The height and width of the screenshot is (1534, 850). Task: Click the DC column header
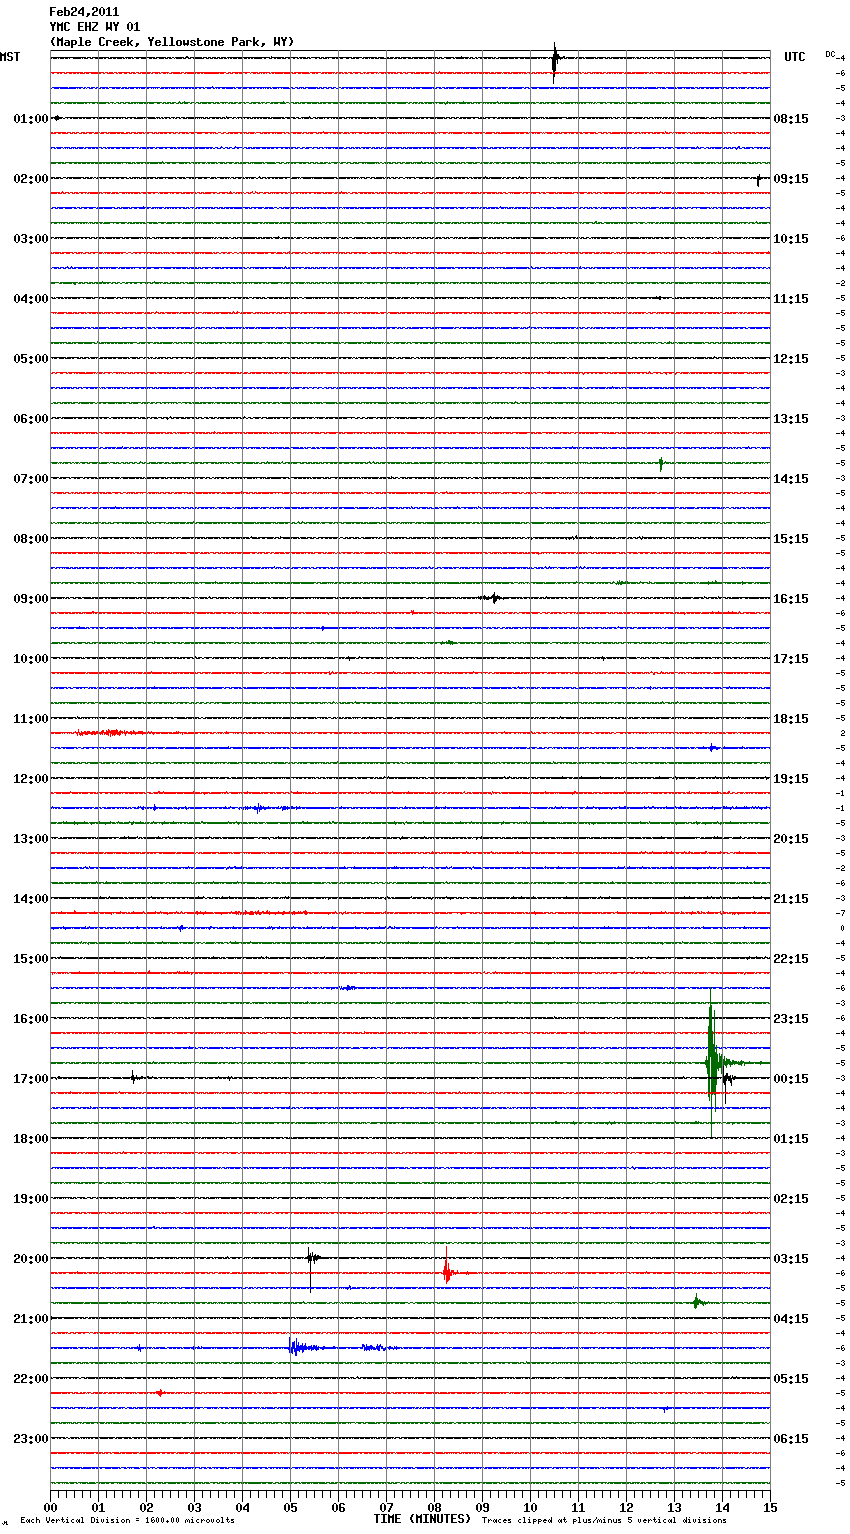[830, 54]
